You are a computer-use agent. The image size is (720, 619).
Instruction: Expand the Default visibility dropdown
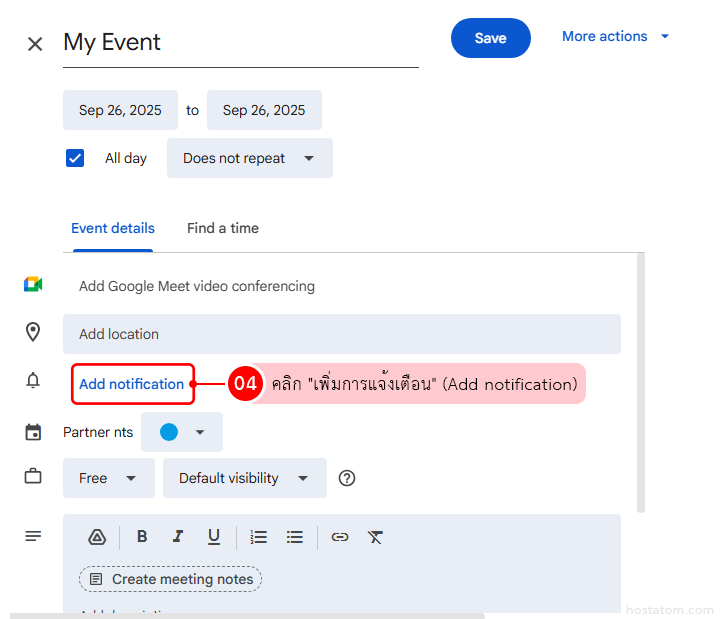[244, 478]
